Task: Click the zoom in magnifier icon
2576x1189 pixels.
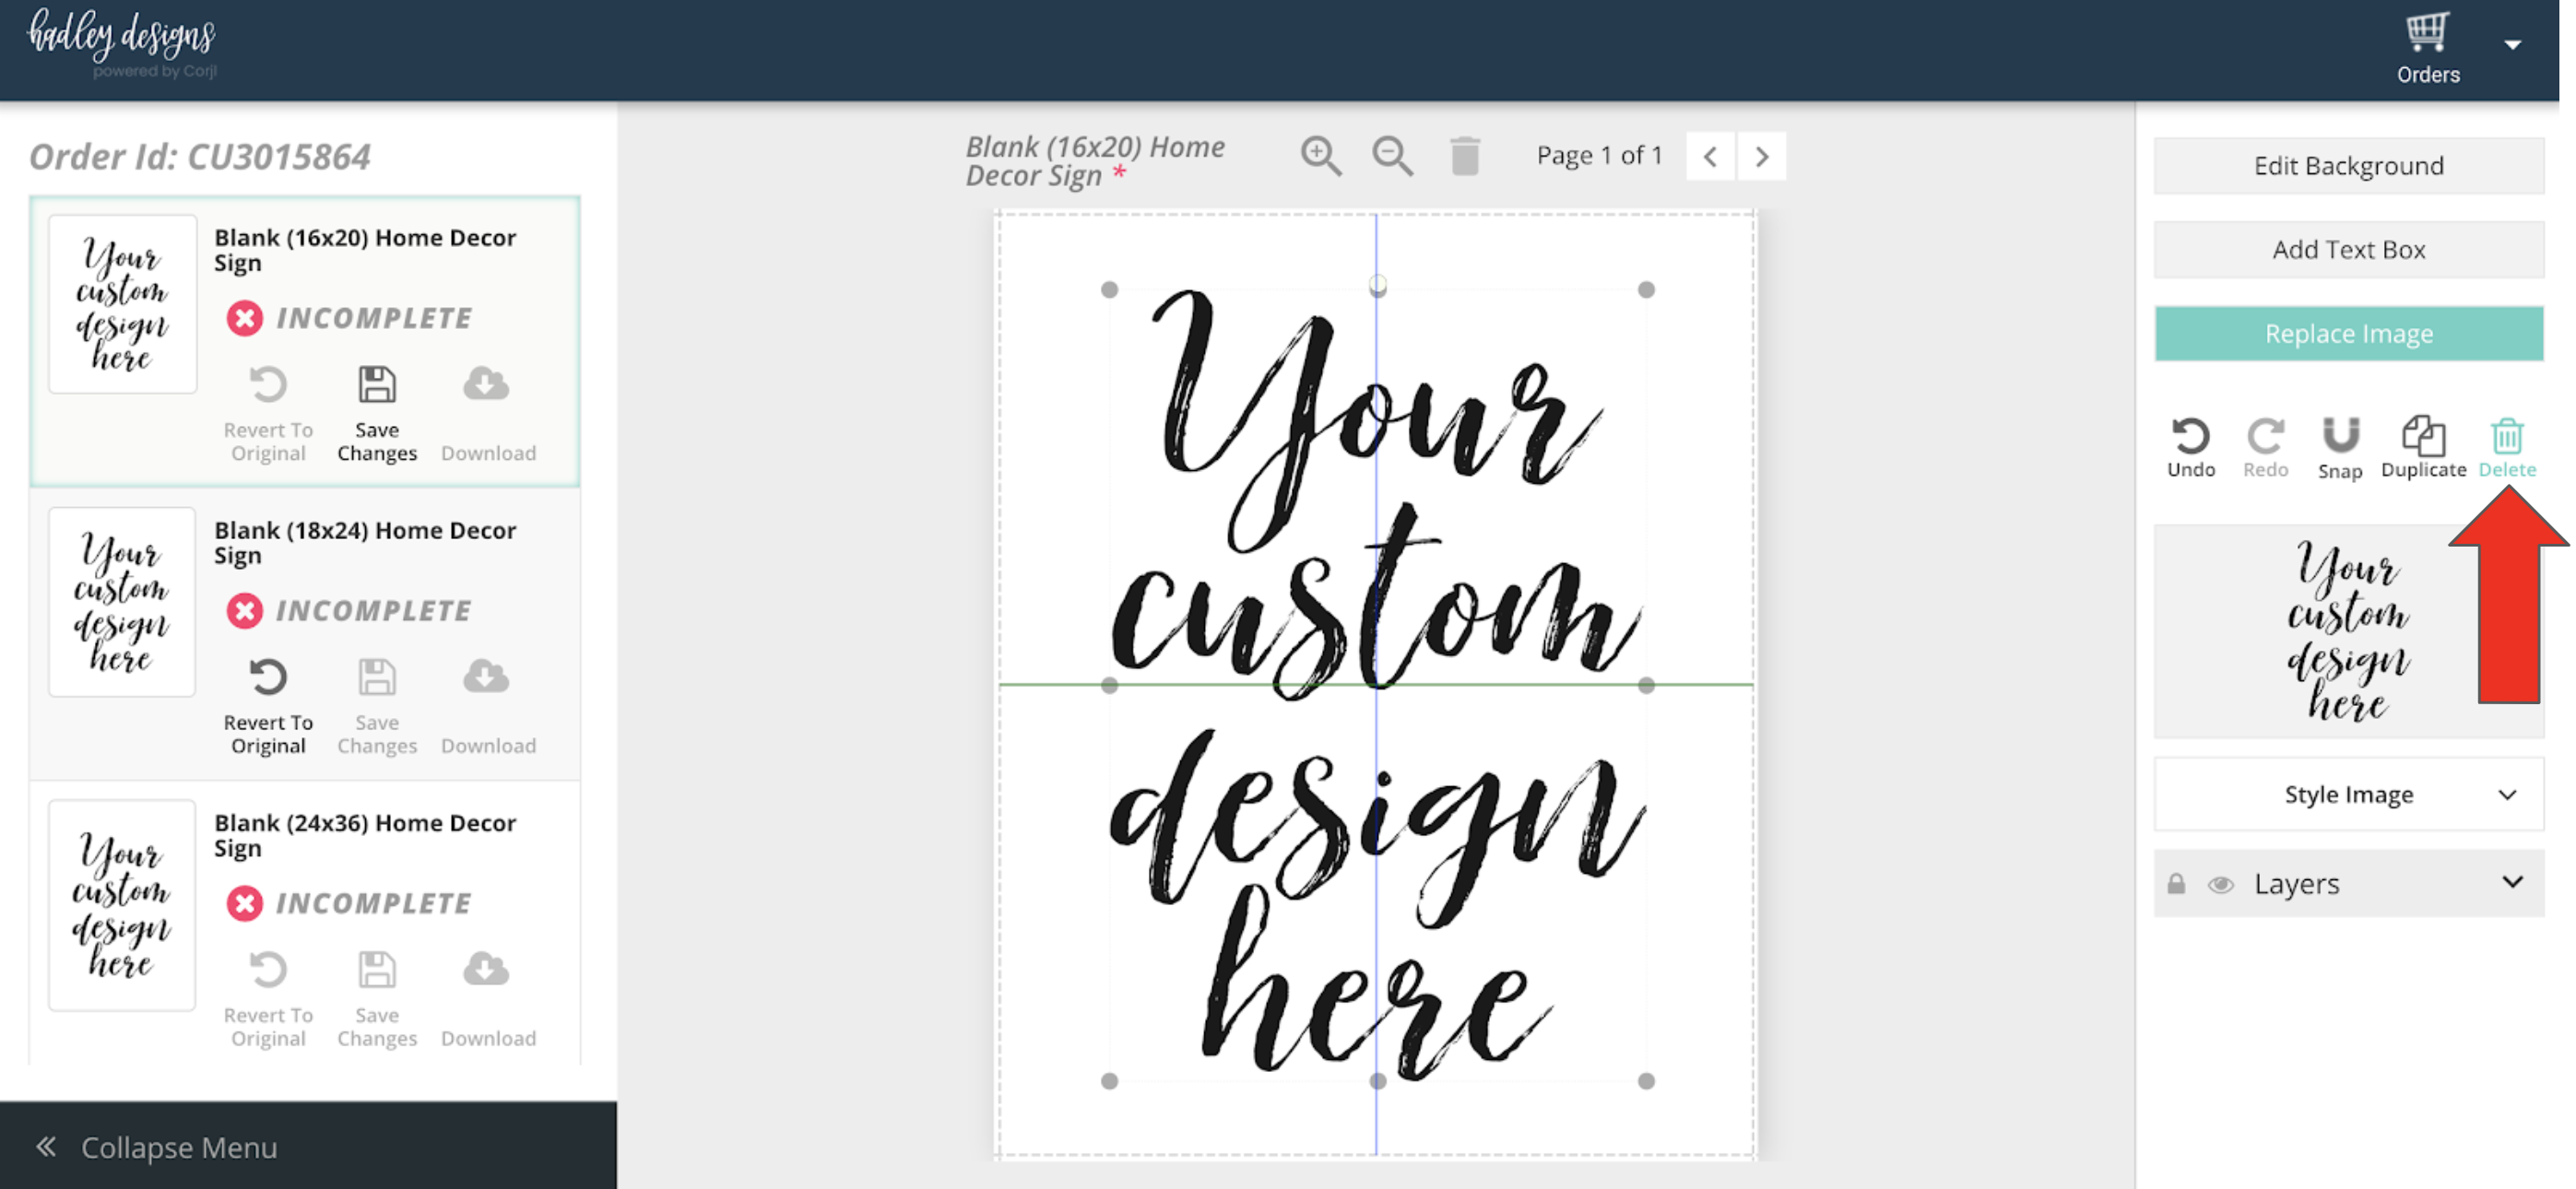Action: [1319, 156]
